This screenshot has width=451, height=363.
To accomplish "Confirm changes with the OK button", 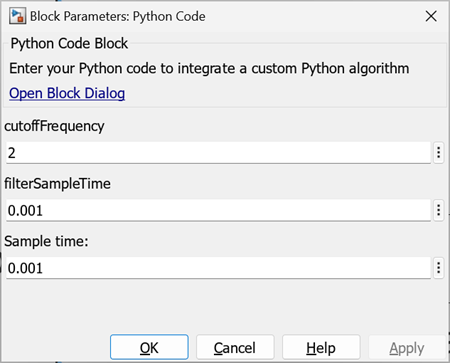I will pos(149,348).
